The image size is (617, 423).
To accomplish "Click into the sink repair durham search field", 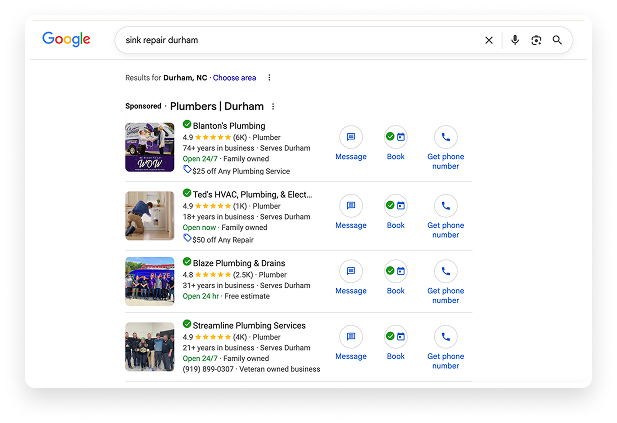I will click(300, 40).
